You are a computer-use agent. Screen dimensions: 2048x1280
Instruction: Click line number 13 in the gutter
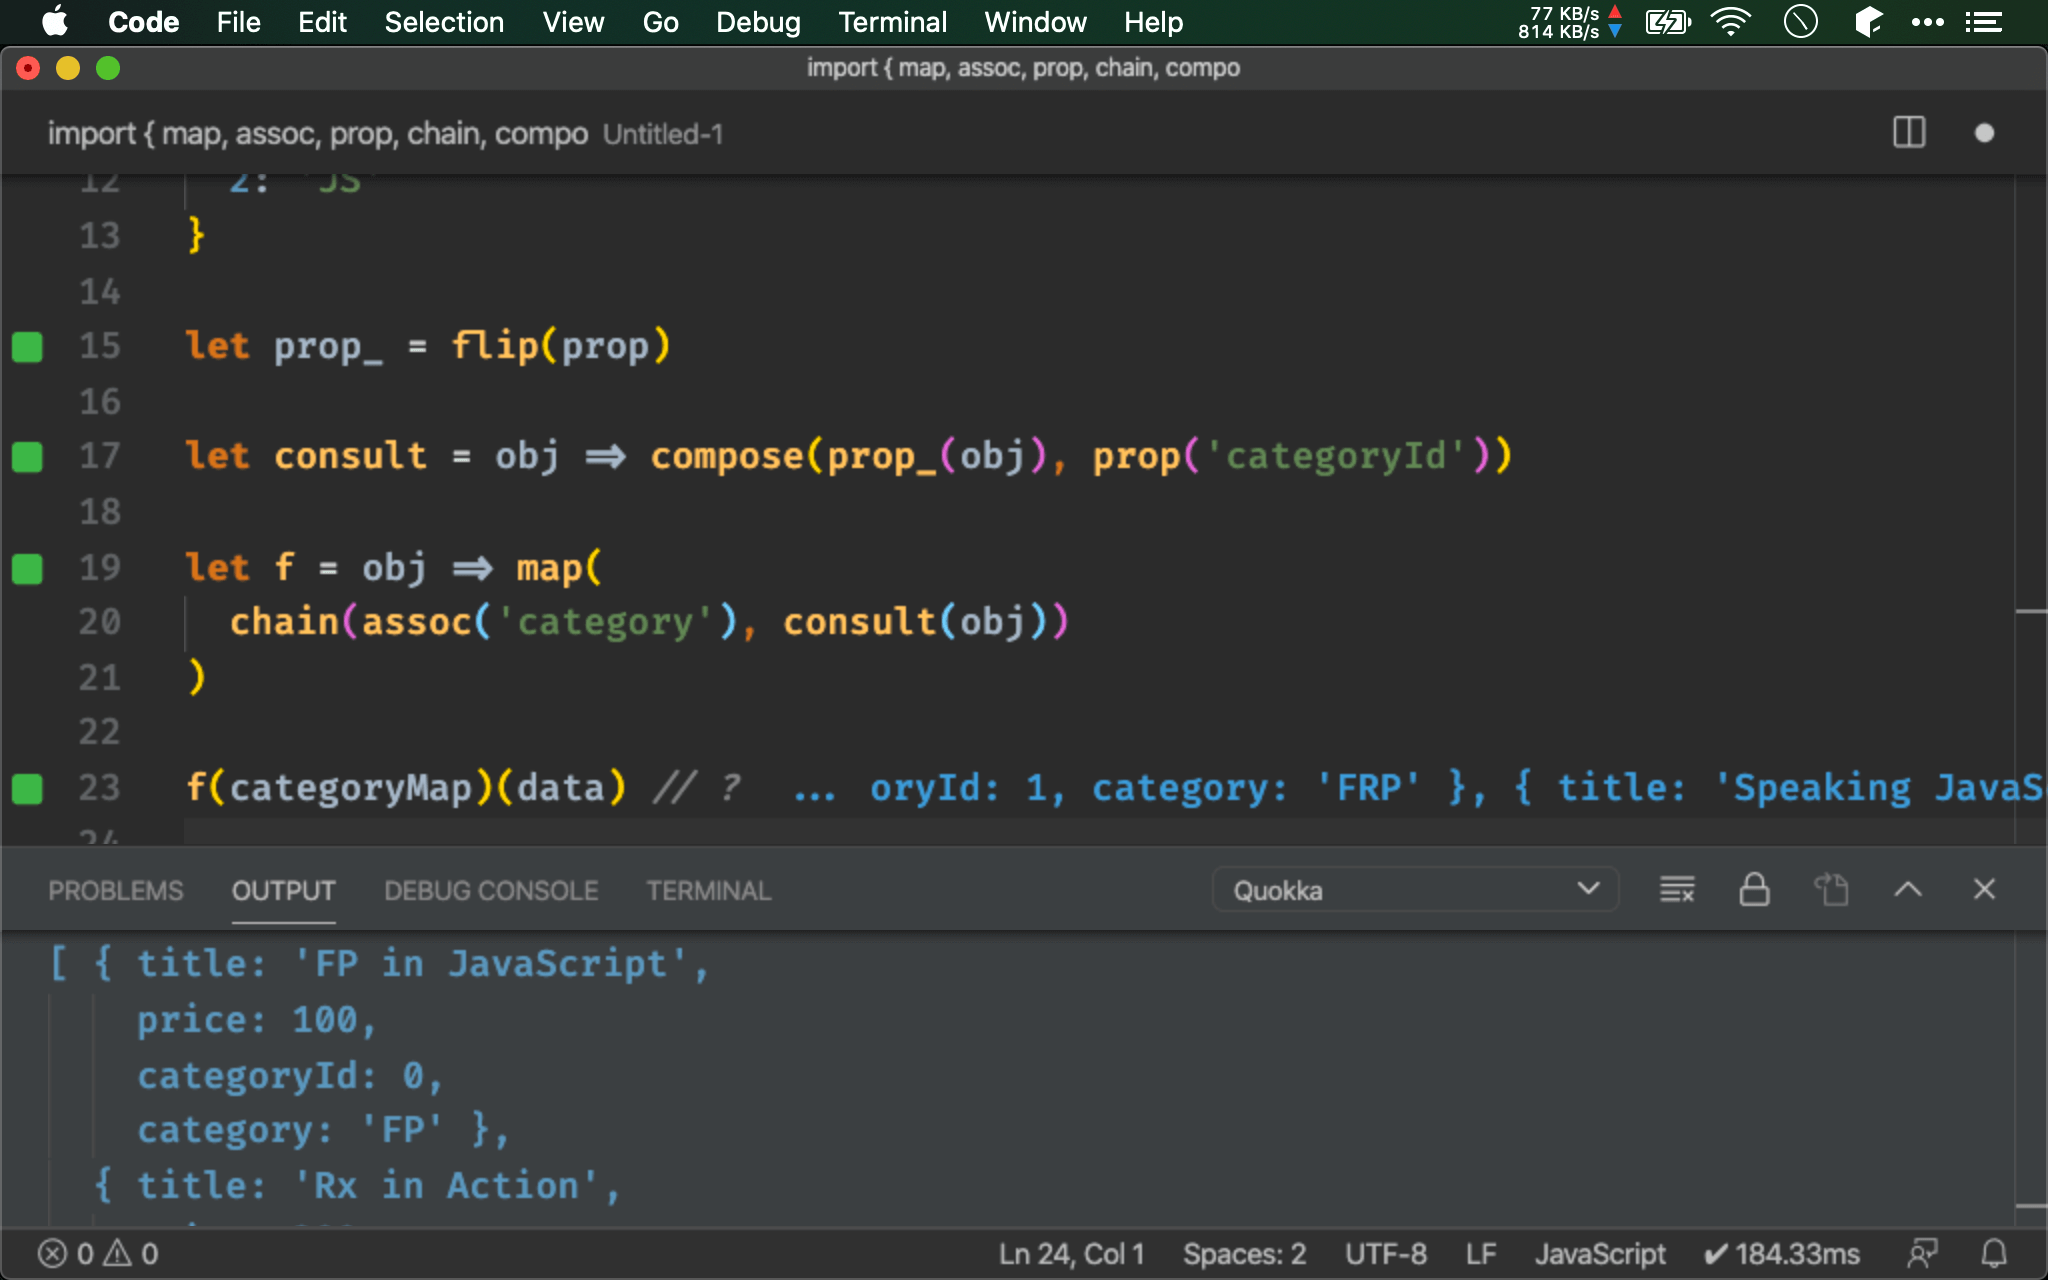pos(99,236)
